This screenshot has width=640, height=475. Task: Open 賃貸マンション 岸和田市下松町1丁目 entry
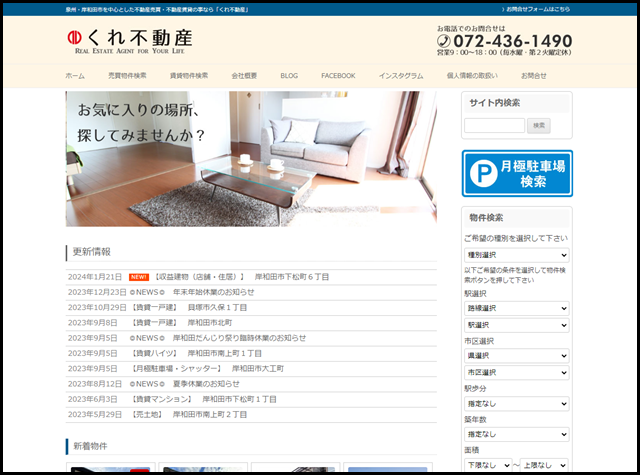203,399
